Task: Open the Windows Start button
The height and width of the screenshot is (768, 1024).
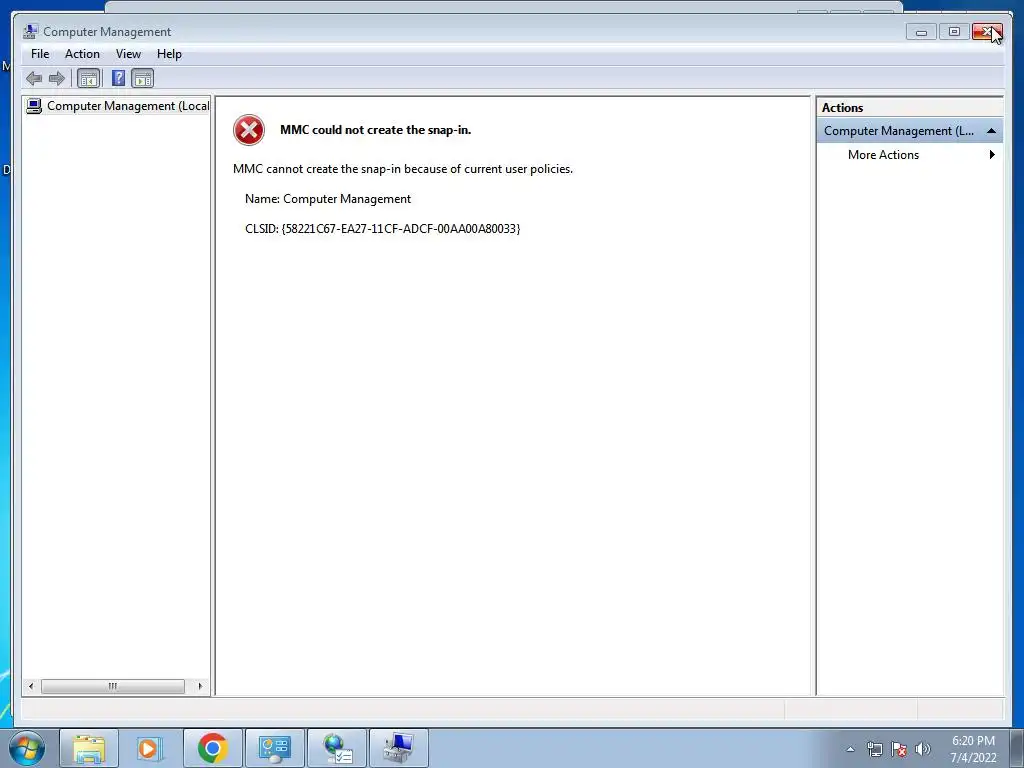Action: point(27,748)
